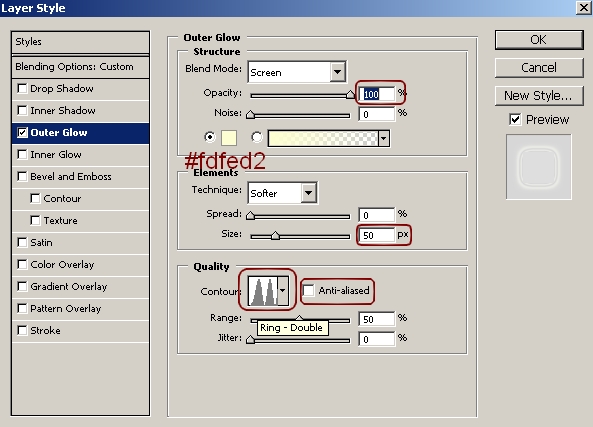
Task: Click the OK button
Action: 539,40
